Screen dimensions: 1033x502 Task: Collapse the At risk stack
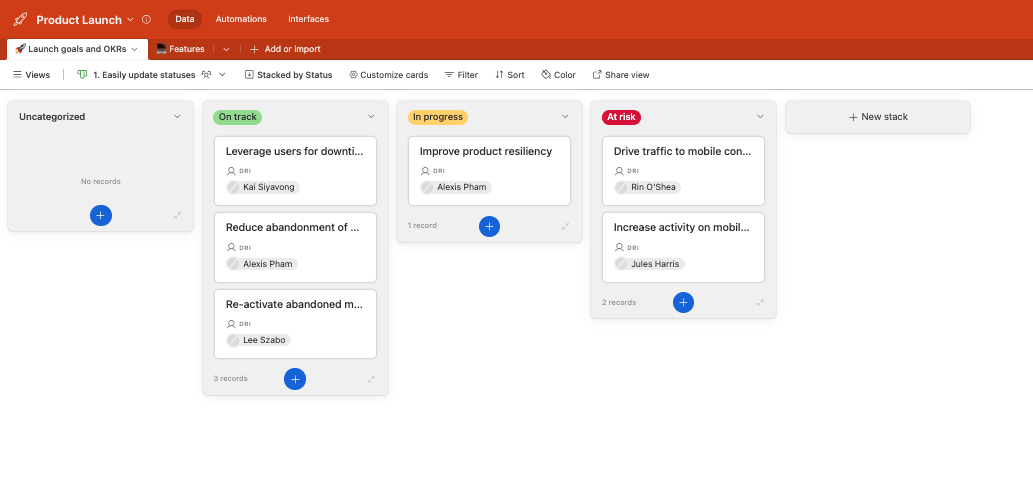tap(760, 302)
